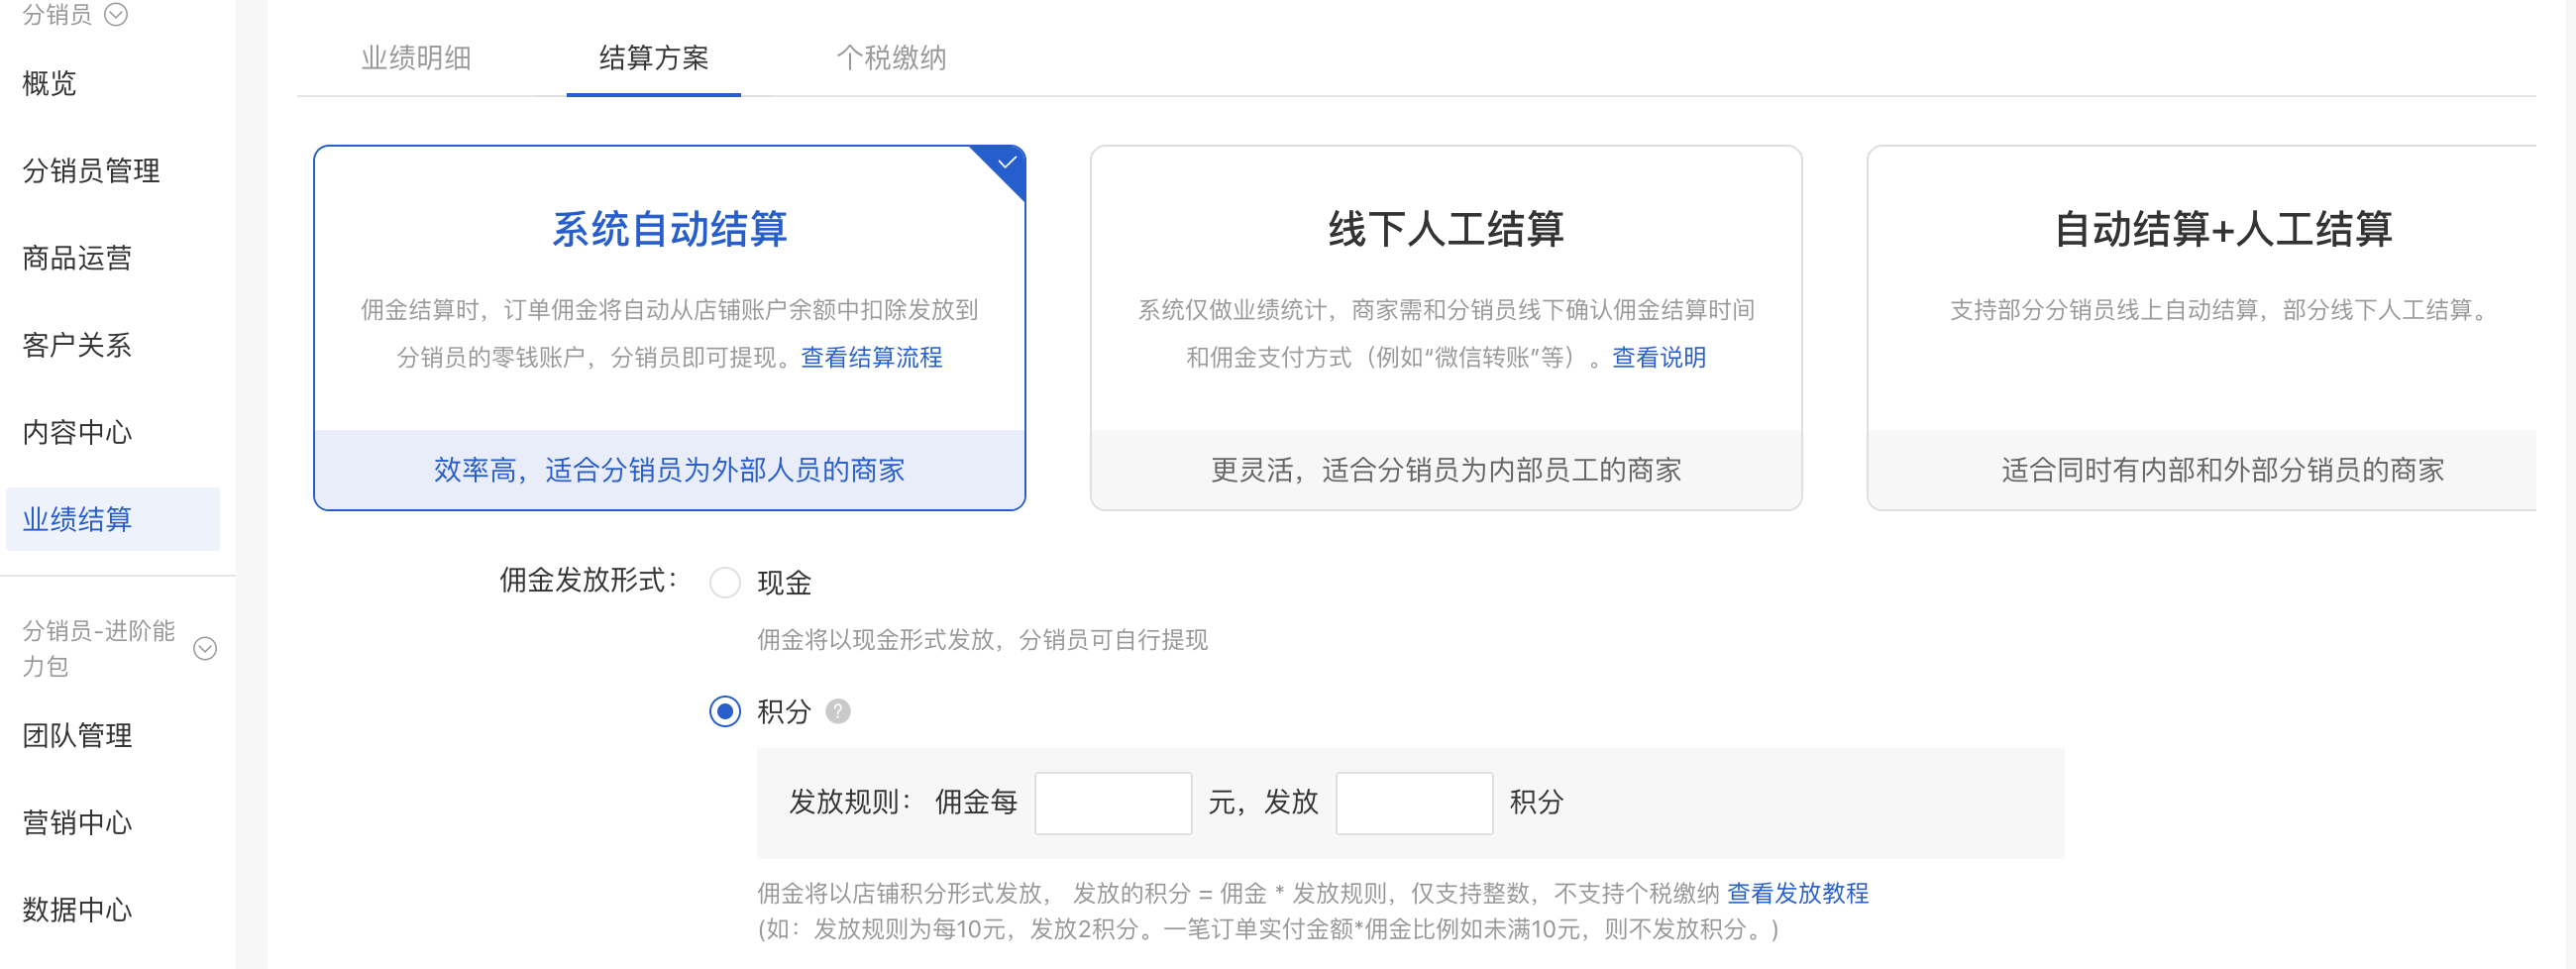
Task: Open the 查看说明 link
Action: (x=1659, y=357)
